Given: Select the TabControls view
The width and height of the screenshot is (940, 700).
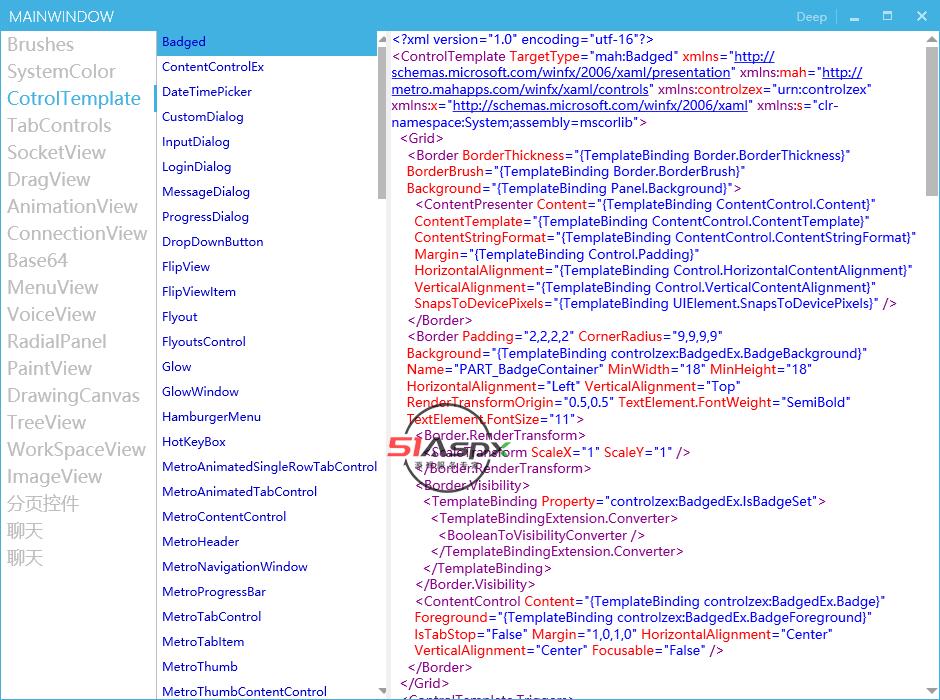Looking at the screenshot, I should (x=59, y=126).
